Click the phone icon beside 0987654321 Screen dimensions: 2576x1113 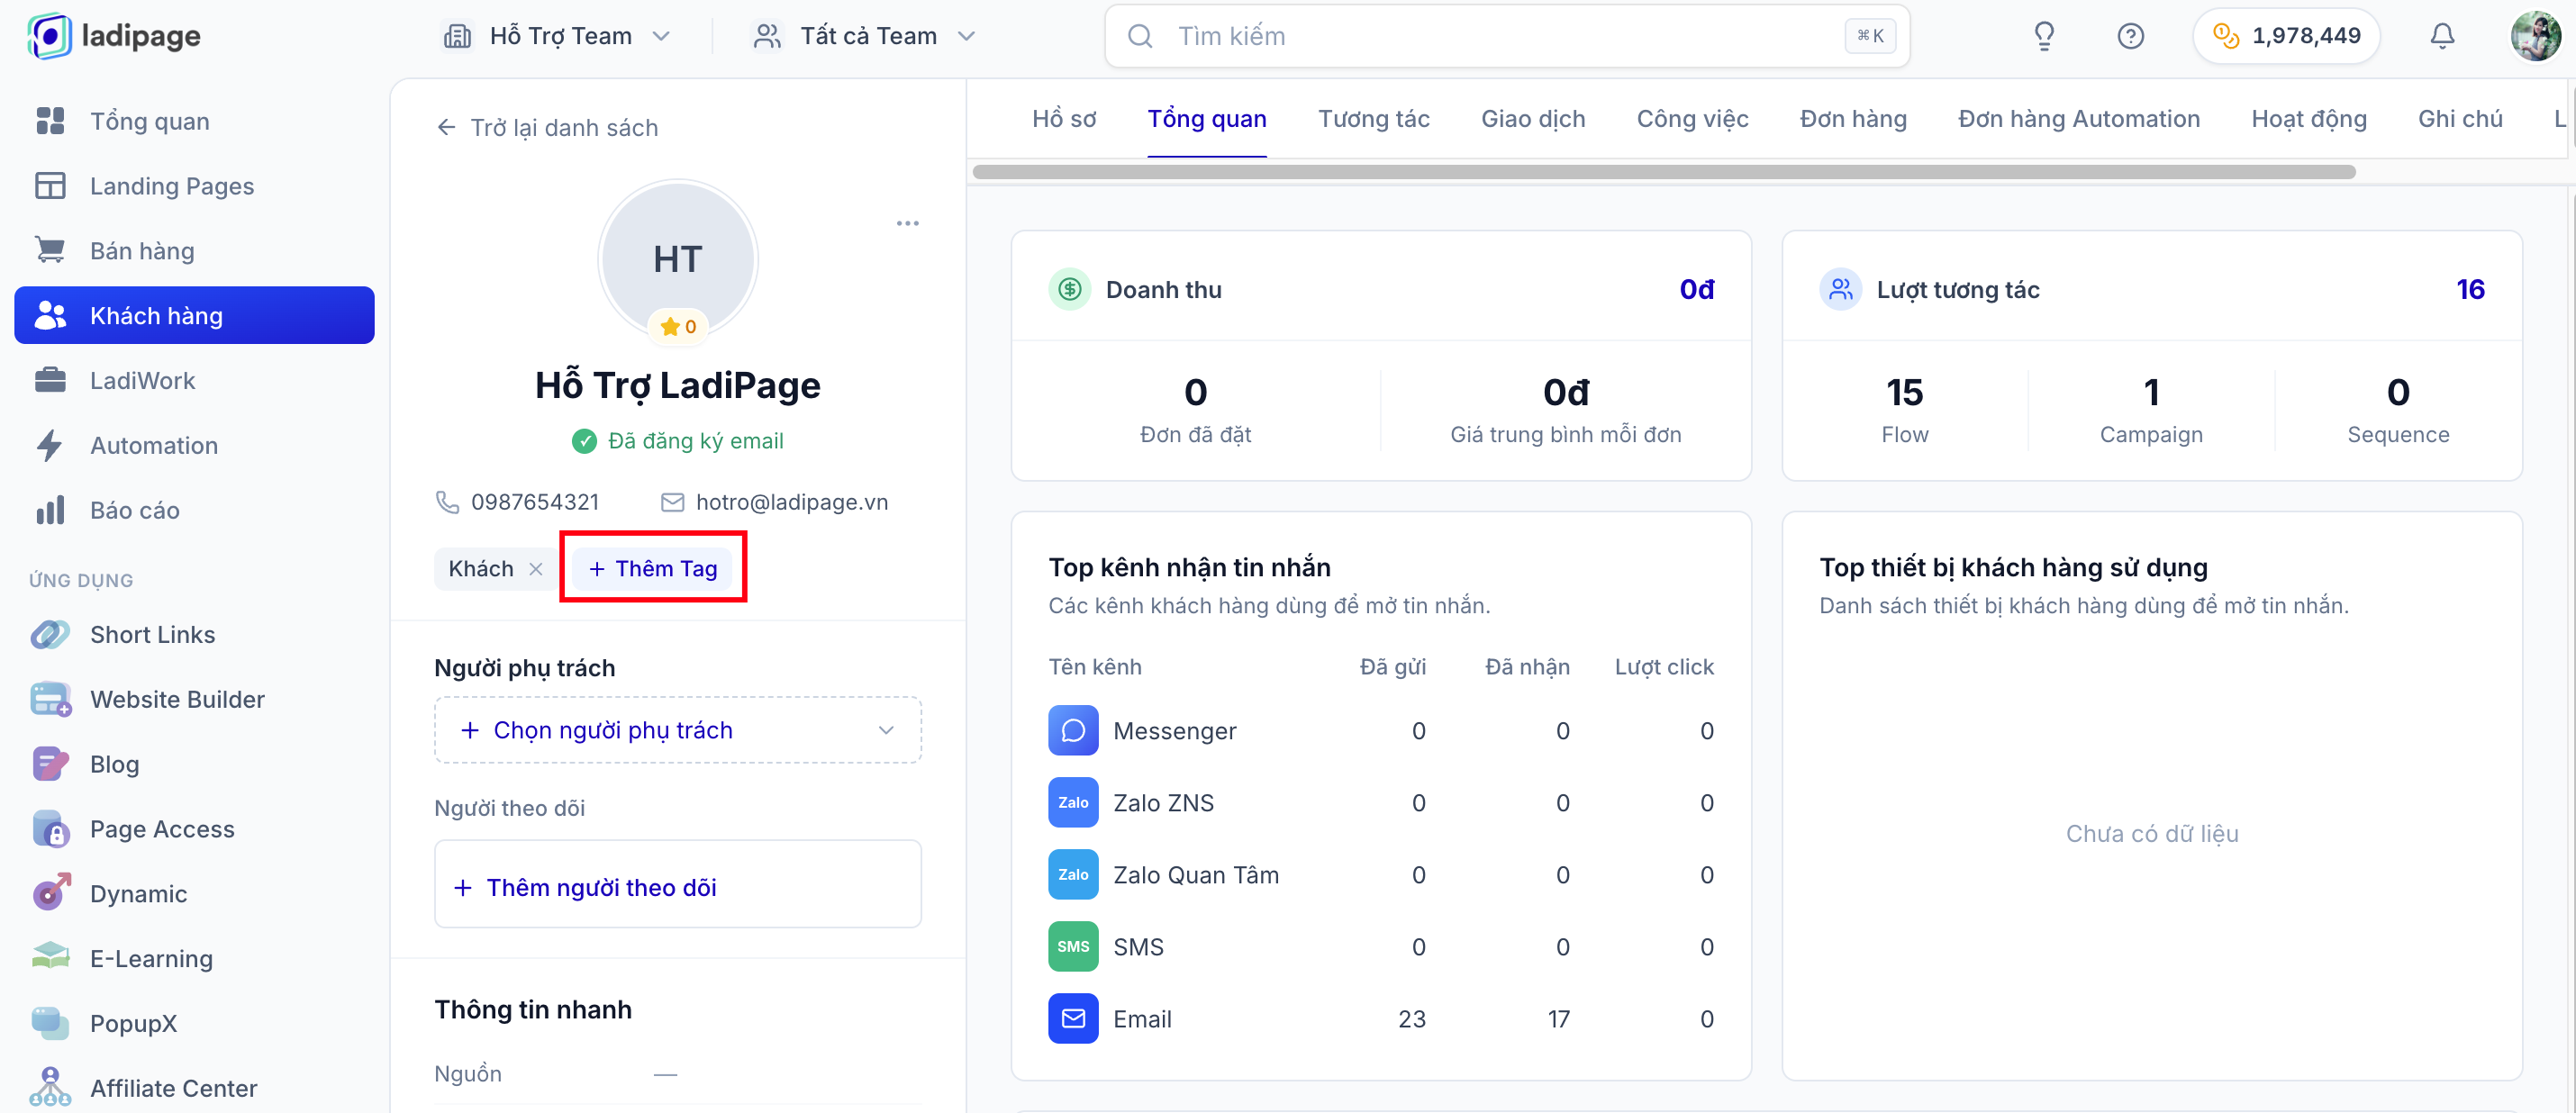pos(447,502)
